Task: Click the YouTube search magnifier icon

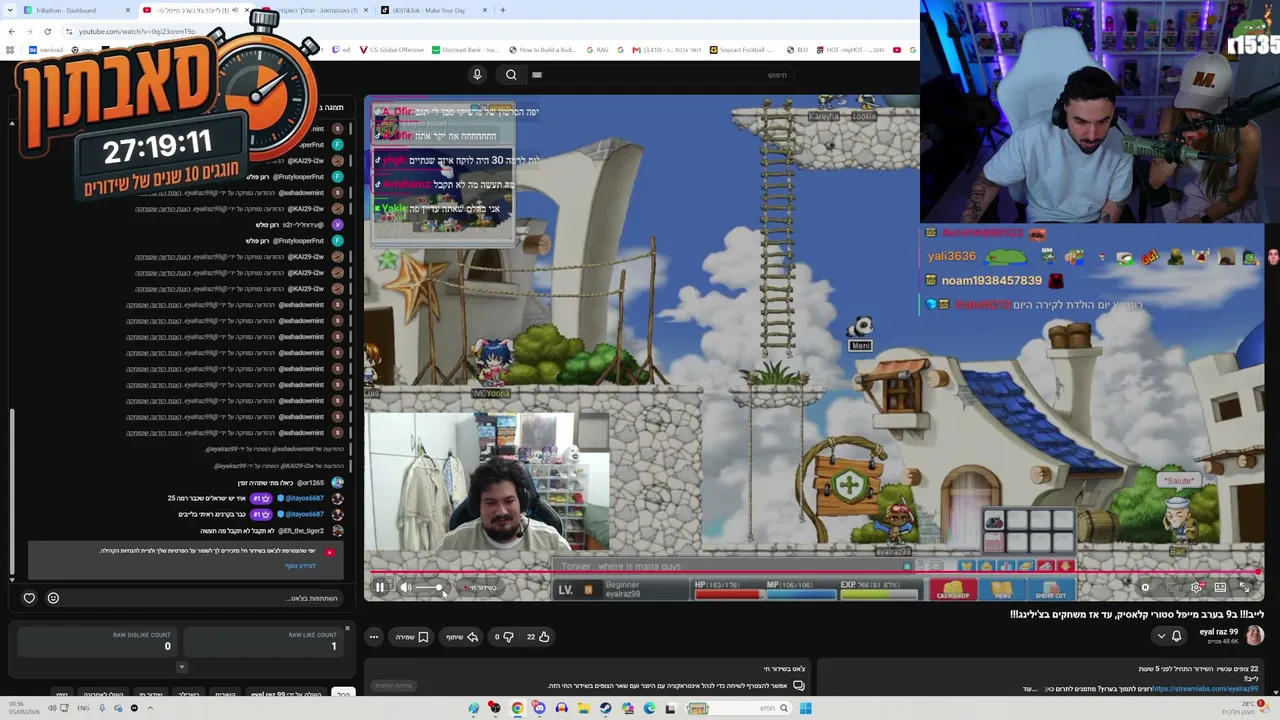Action: click(511, 75)
